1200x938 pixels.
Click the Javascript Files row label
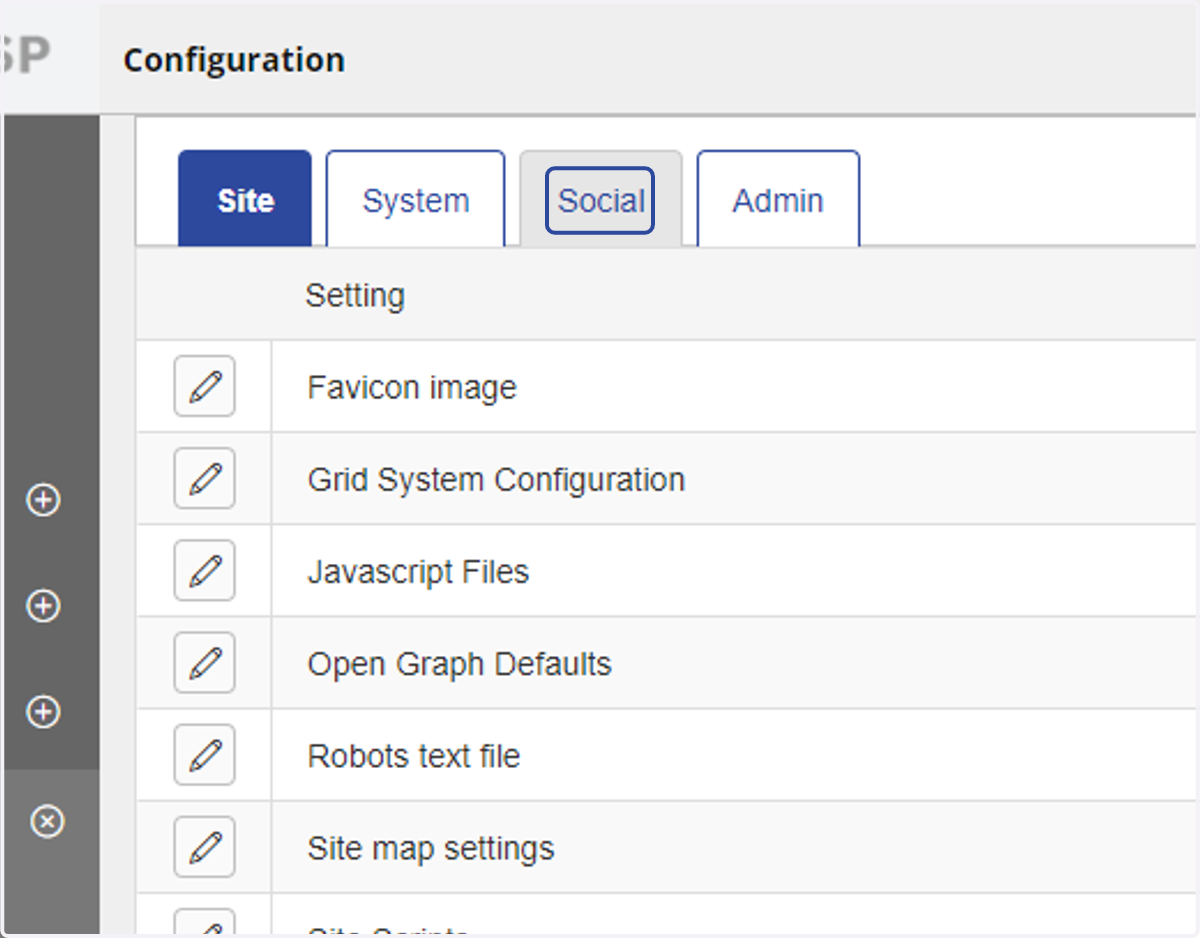coord(418,572)
